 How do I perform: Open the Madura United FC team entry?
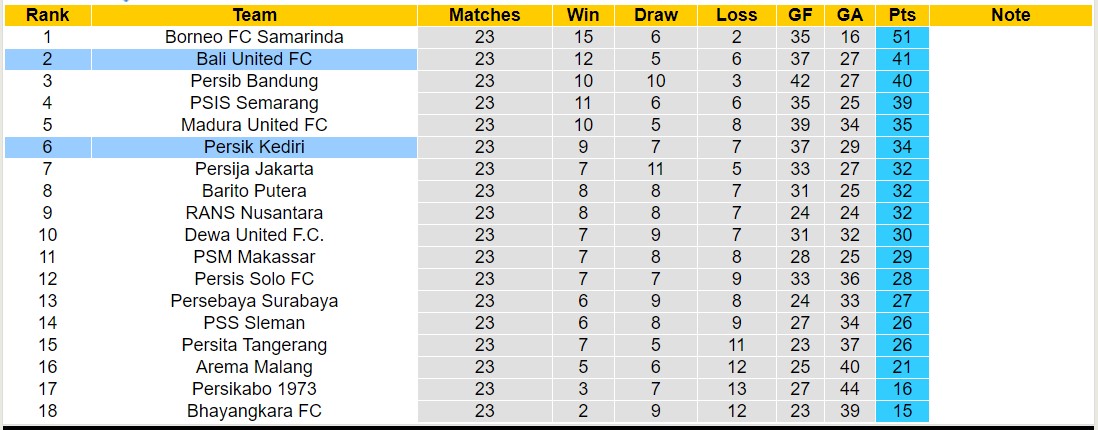coord(254,125)
